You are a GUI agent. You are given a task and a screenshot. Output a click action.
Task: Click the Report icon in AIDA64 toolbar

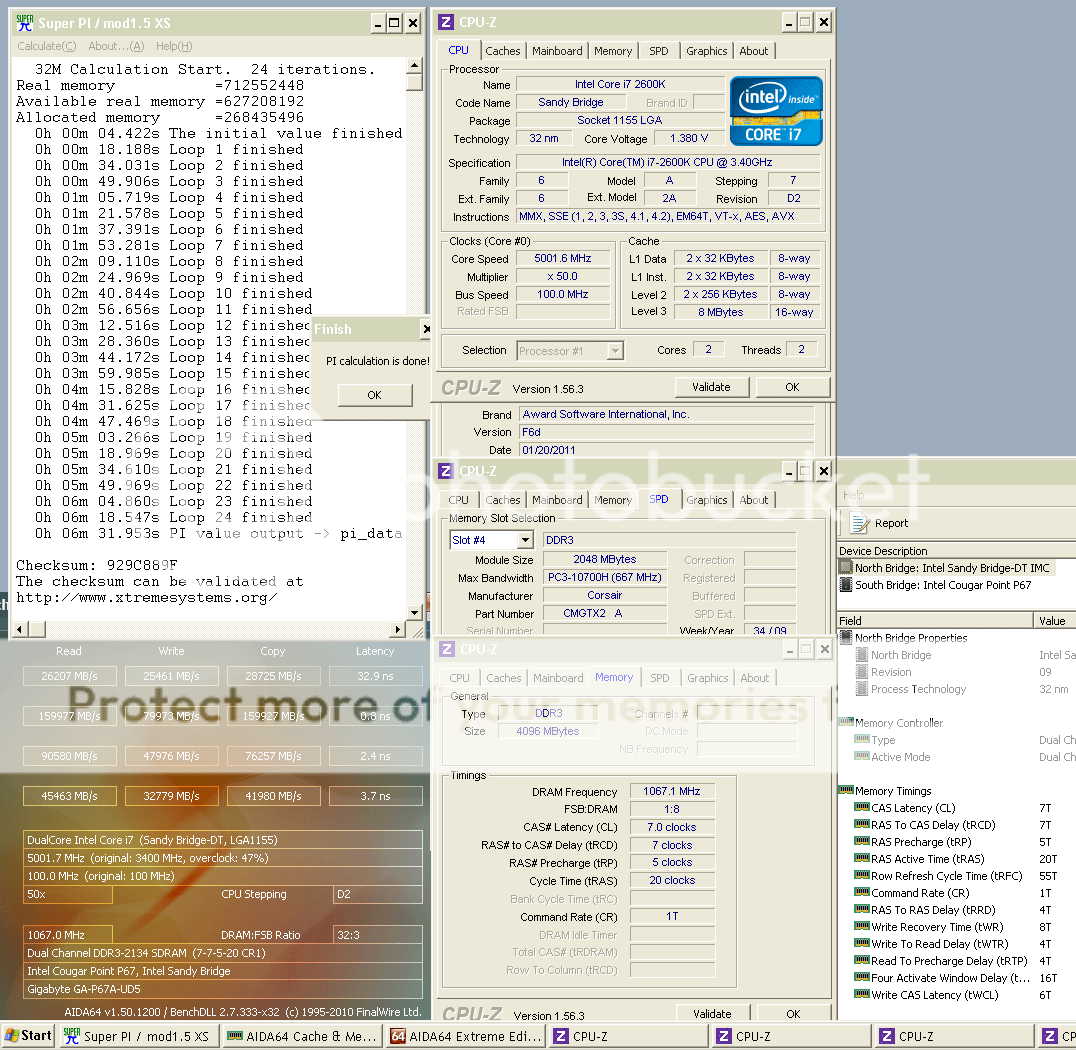pyautogui.click(x=859, y=522)
